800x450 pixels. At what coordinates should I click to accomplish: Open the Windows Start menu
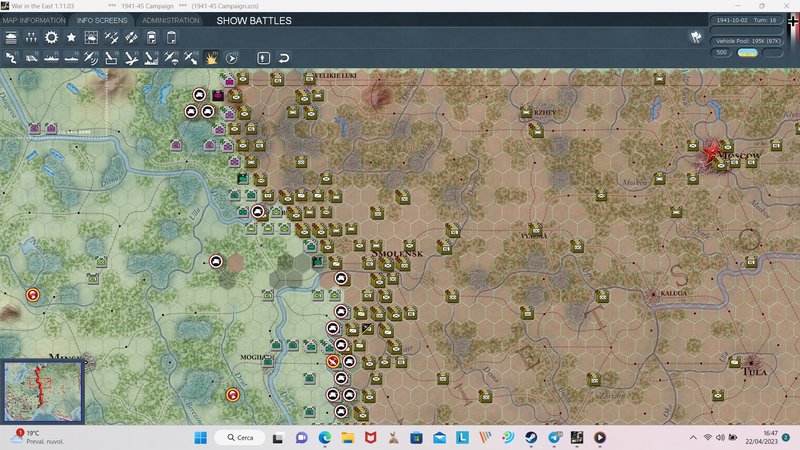(201, 438)
